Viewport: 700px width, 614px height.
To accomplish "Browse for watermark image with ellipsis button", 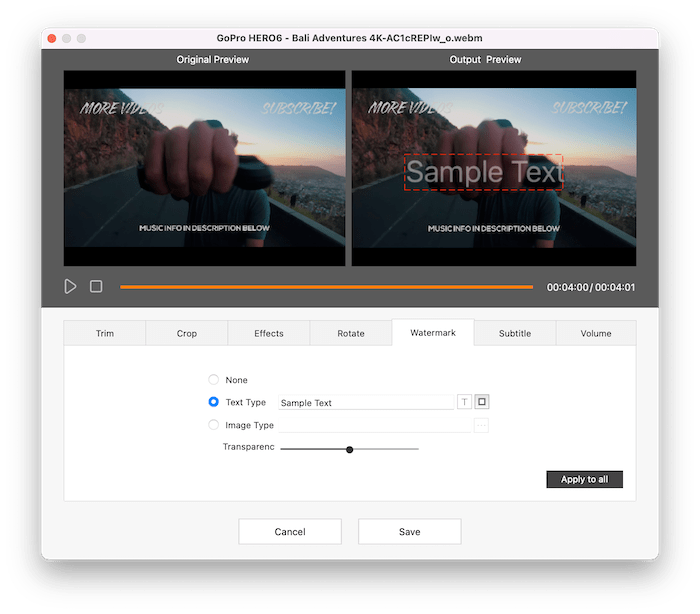I will tap(481, 425).
